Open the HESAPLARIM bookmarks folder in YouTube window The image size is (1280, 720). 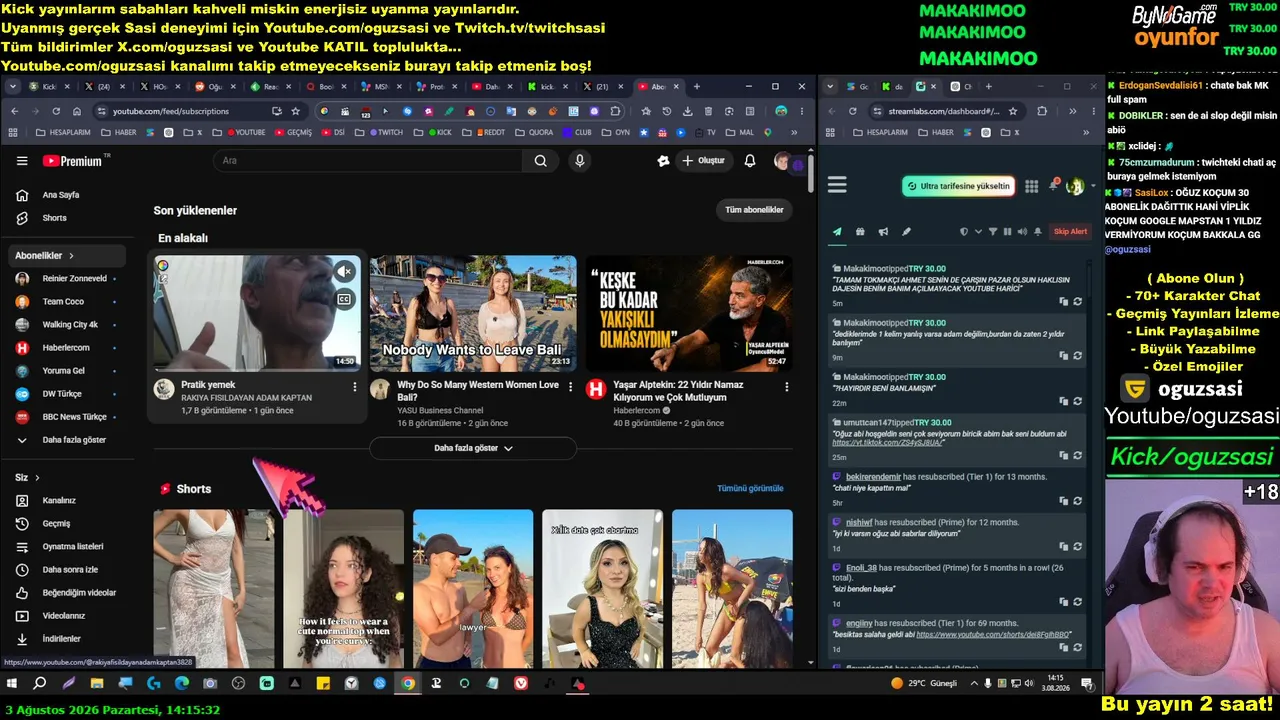click(63, 132)
